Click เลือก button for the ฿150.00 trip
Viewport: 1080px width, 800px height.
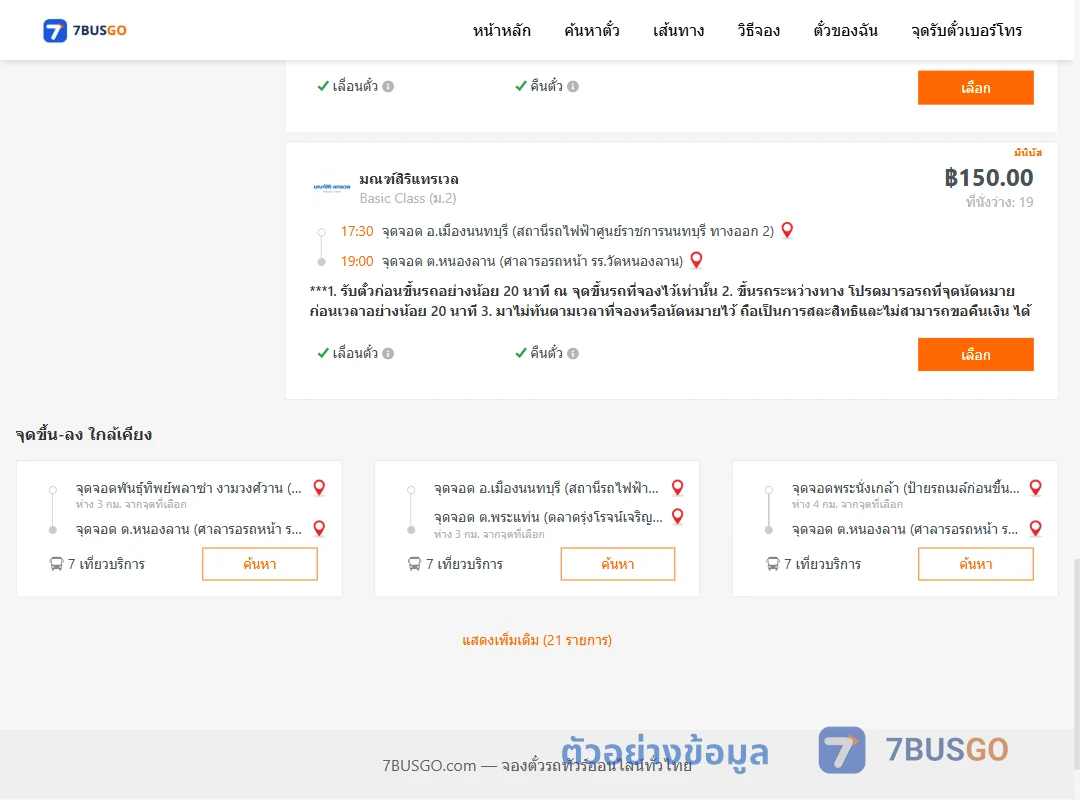click(975, 354)
